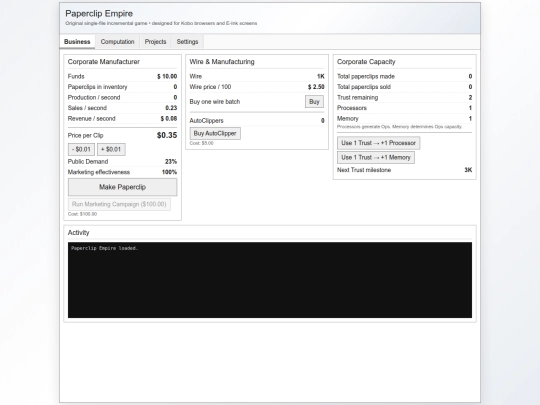
Task: Click the Marketing effectiveness 100% value
Action: coord(169,172)
